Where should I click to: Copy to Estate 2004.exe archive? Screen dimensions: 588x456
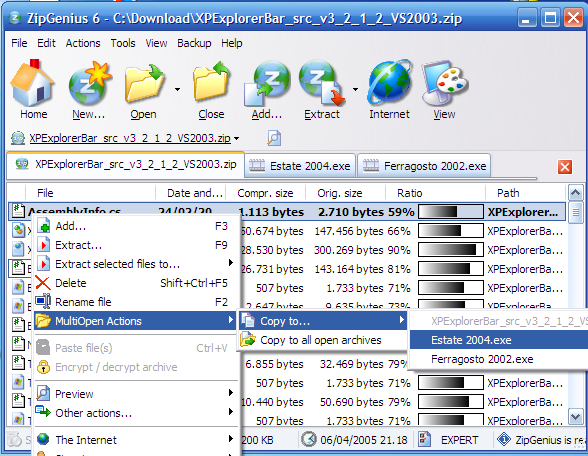tap(499, 340)
